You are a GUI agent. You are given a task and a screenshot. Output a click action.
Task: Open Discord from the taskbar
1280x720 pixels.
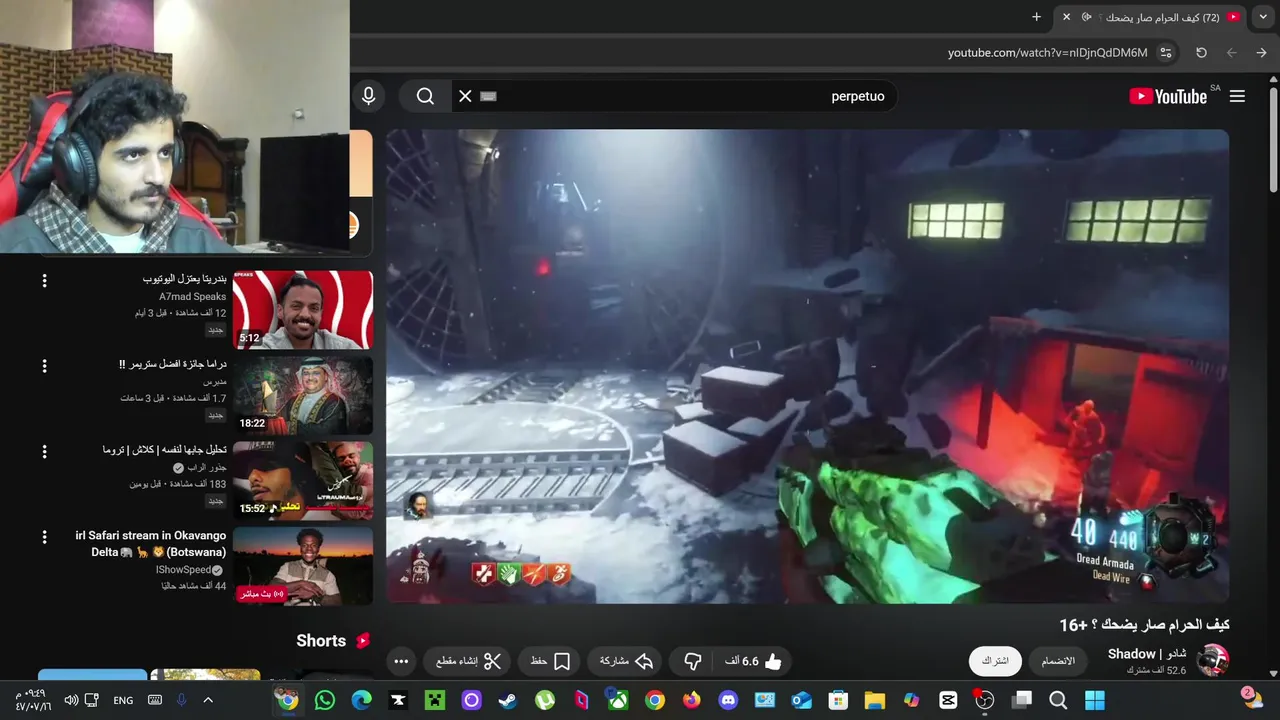point(728,700)
